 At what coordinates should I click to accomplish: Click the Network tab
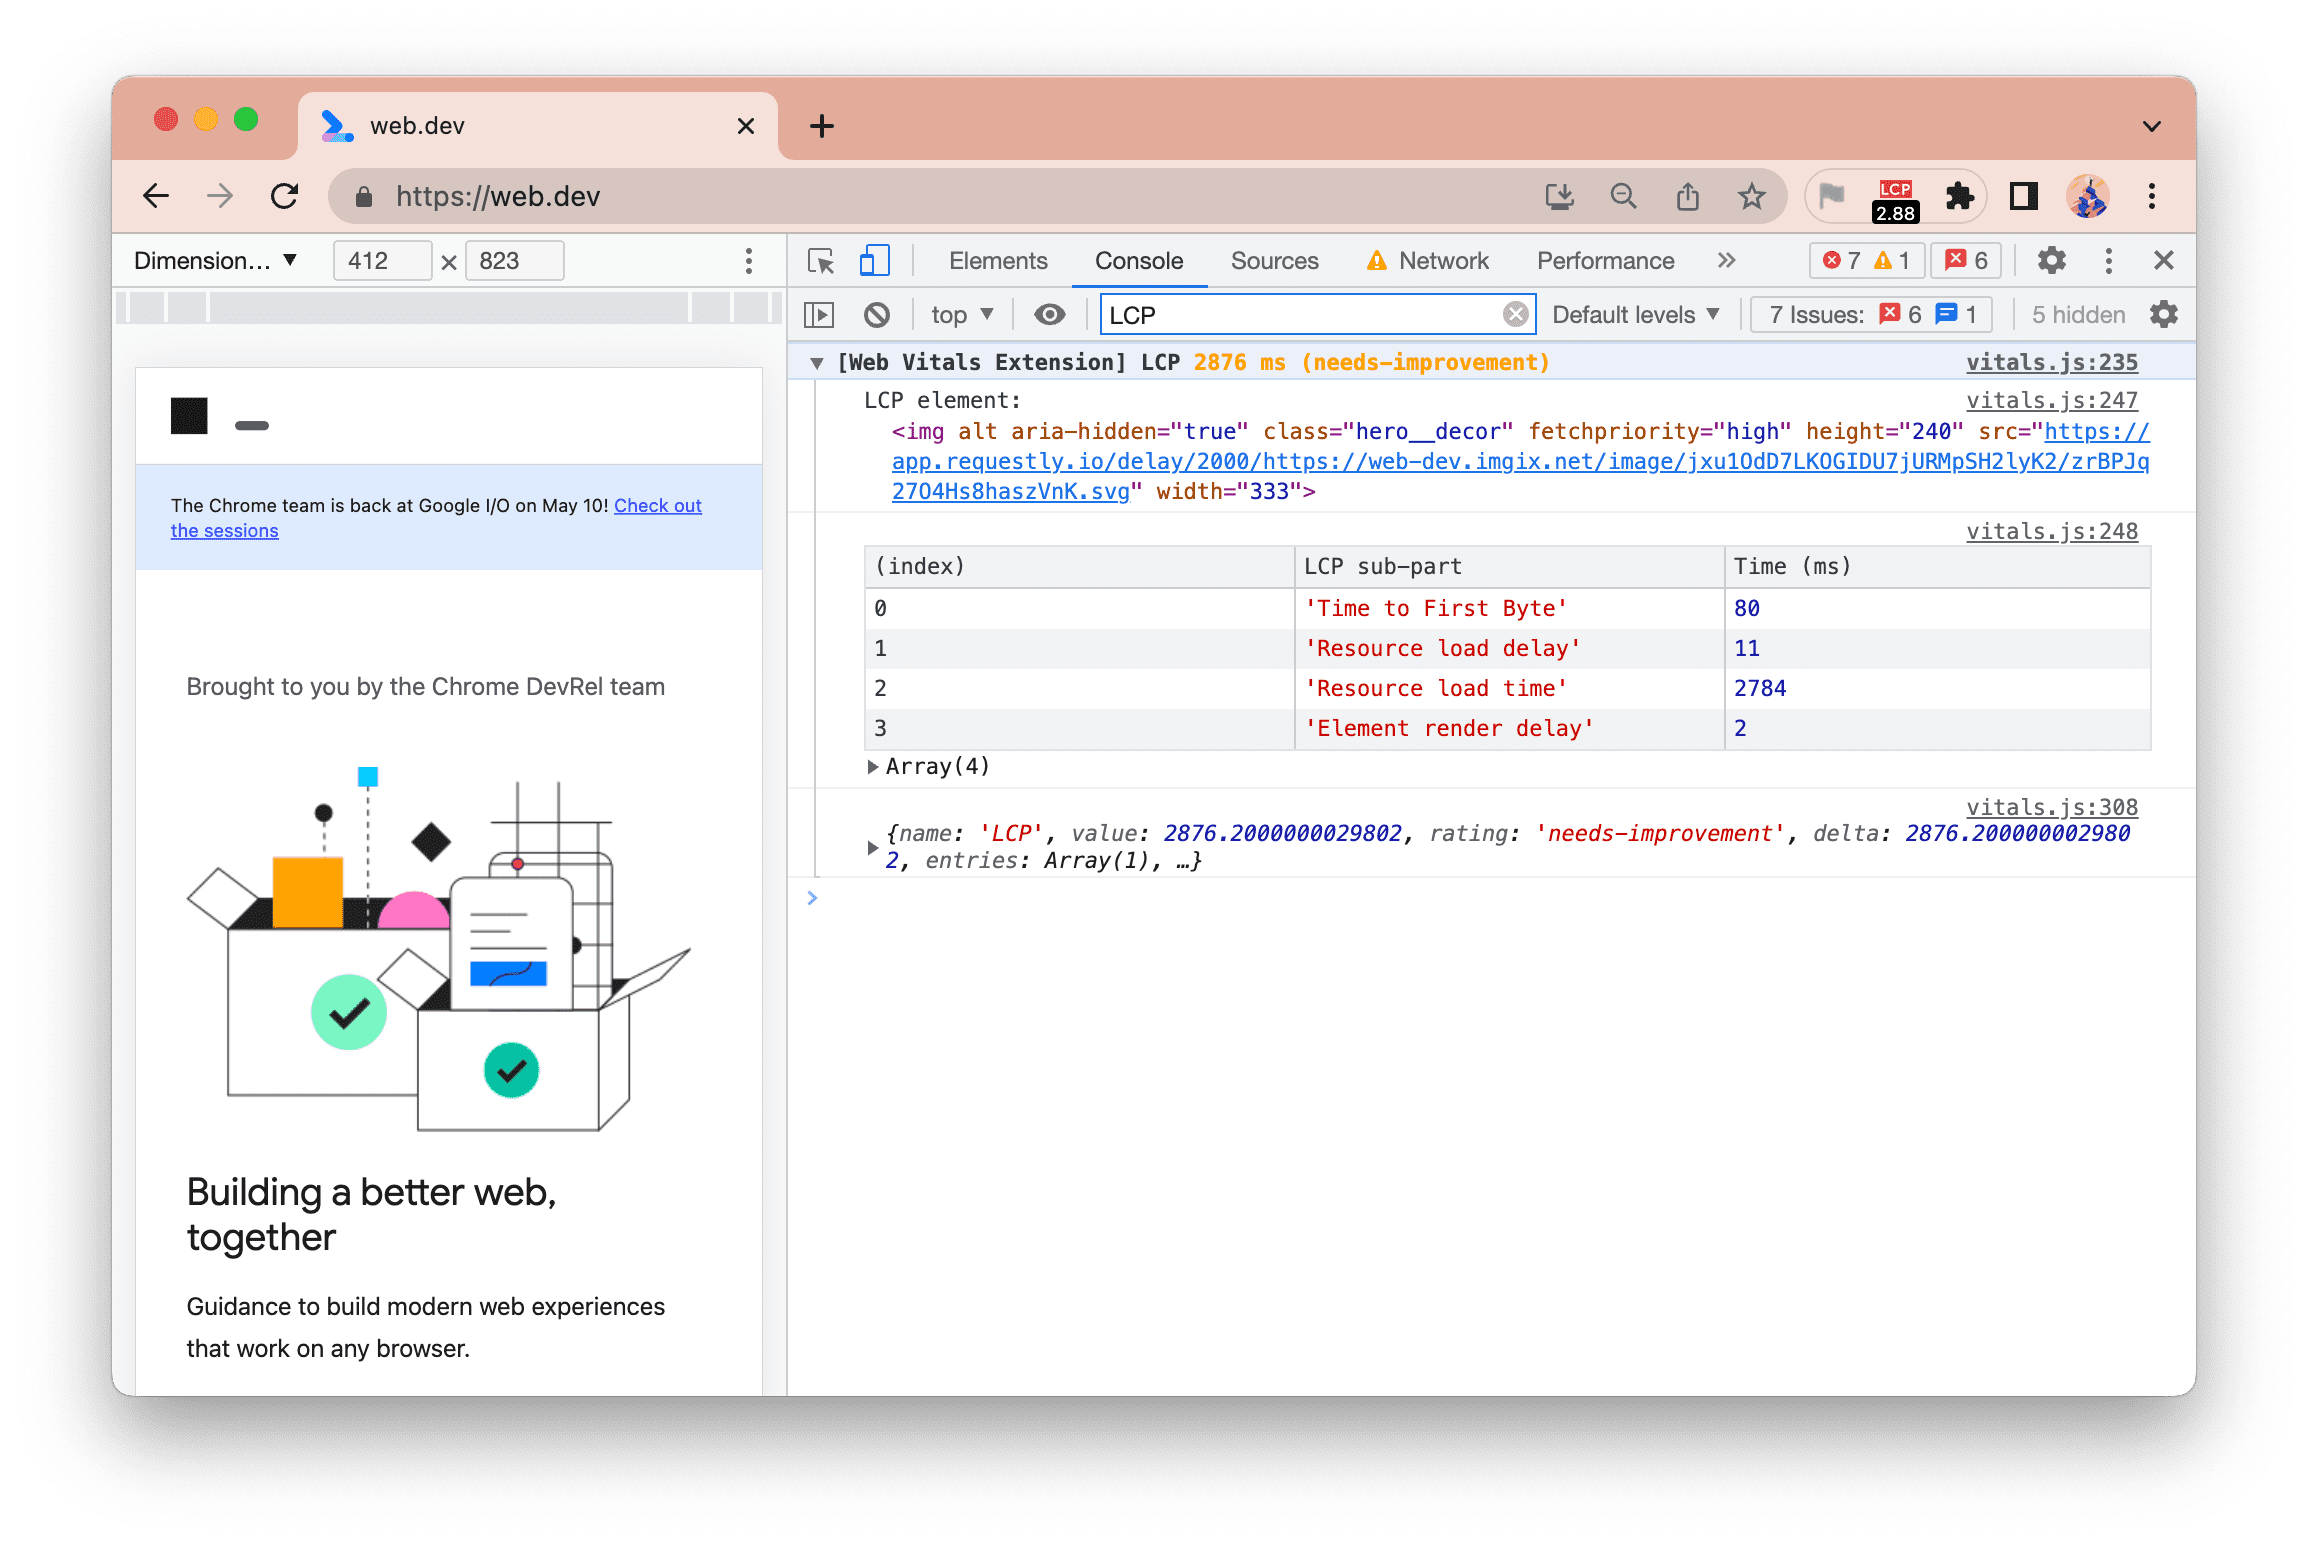pos(1443,262)
